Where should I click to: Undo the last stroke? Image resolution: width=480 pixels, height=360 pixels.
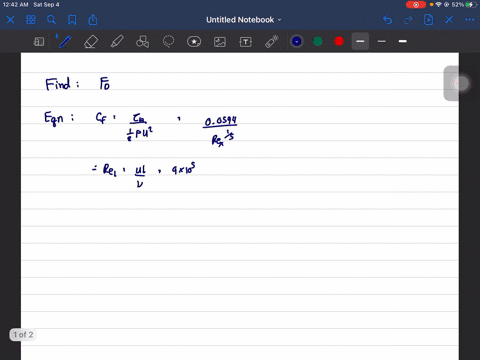(x=387, y=20)
